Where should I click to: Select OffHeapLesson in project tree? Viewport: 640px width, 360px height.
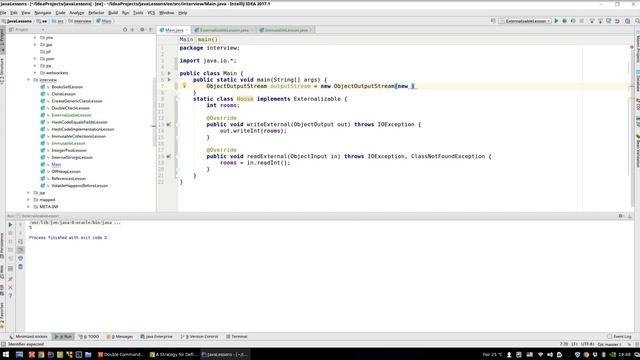(x=66, y=171)
